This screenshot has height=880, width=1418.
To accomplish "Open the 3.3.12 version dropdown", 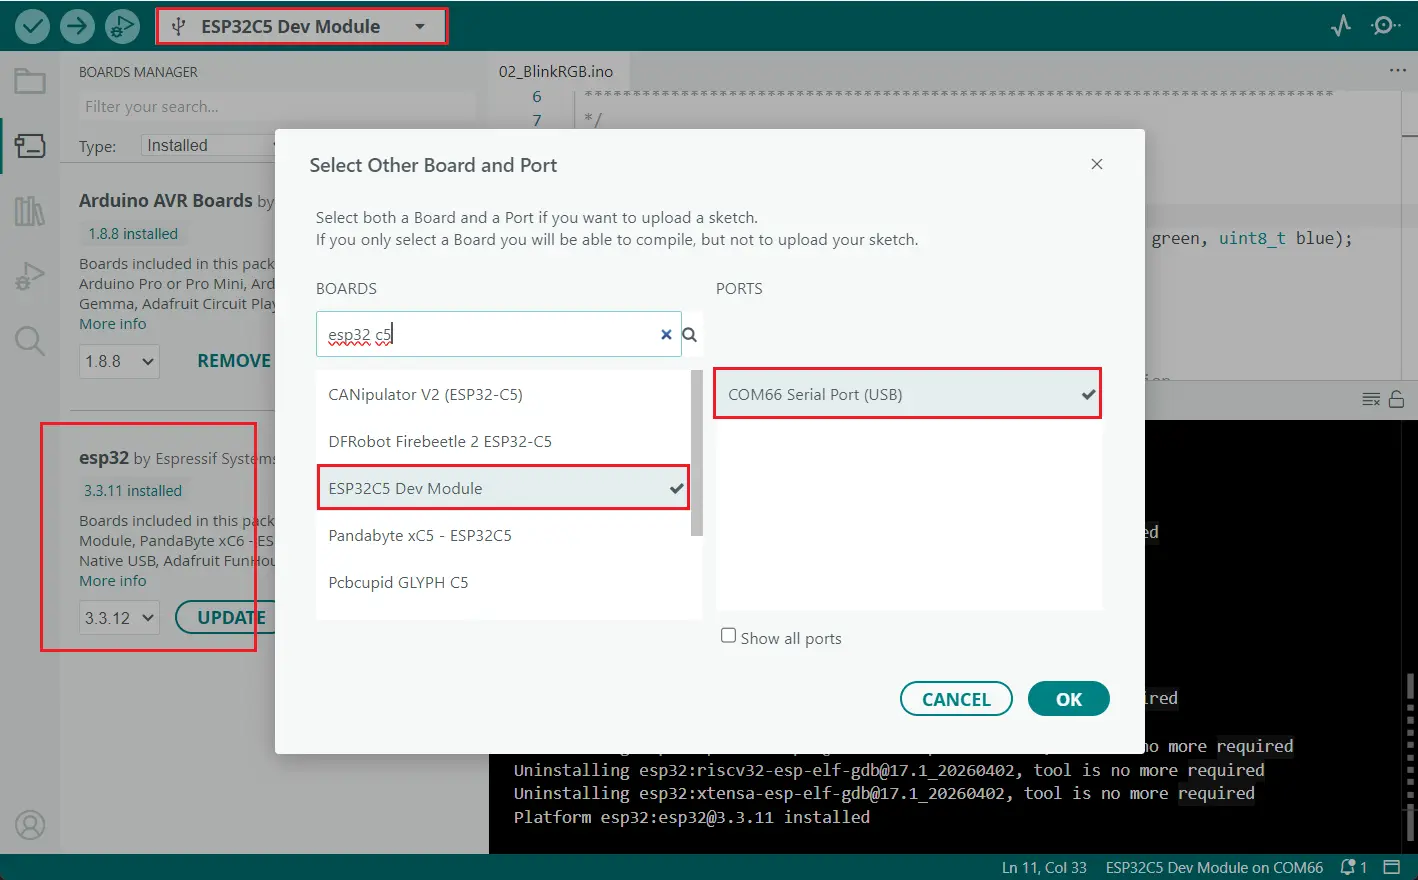I will click(x=119, y=618).
